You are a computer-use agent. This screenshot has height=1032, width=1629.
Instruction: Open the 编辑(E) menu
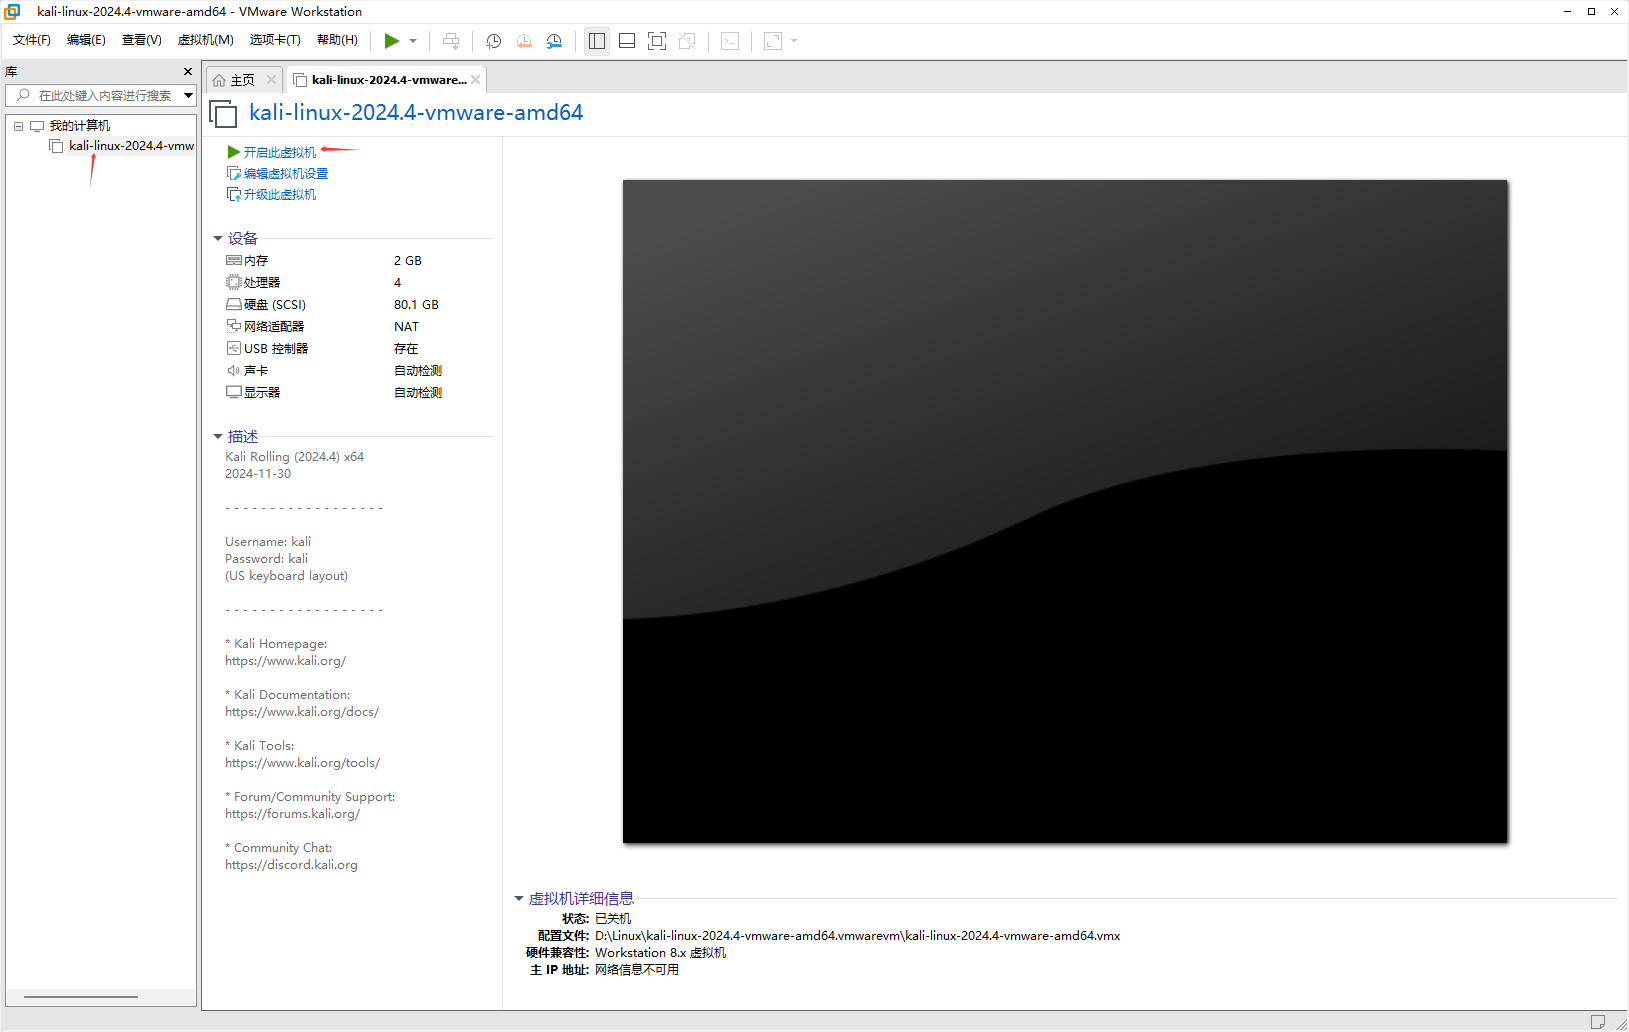(86, 40)
